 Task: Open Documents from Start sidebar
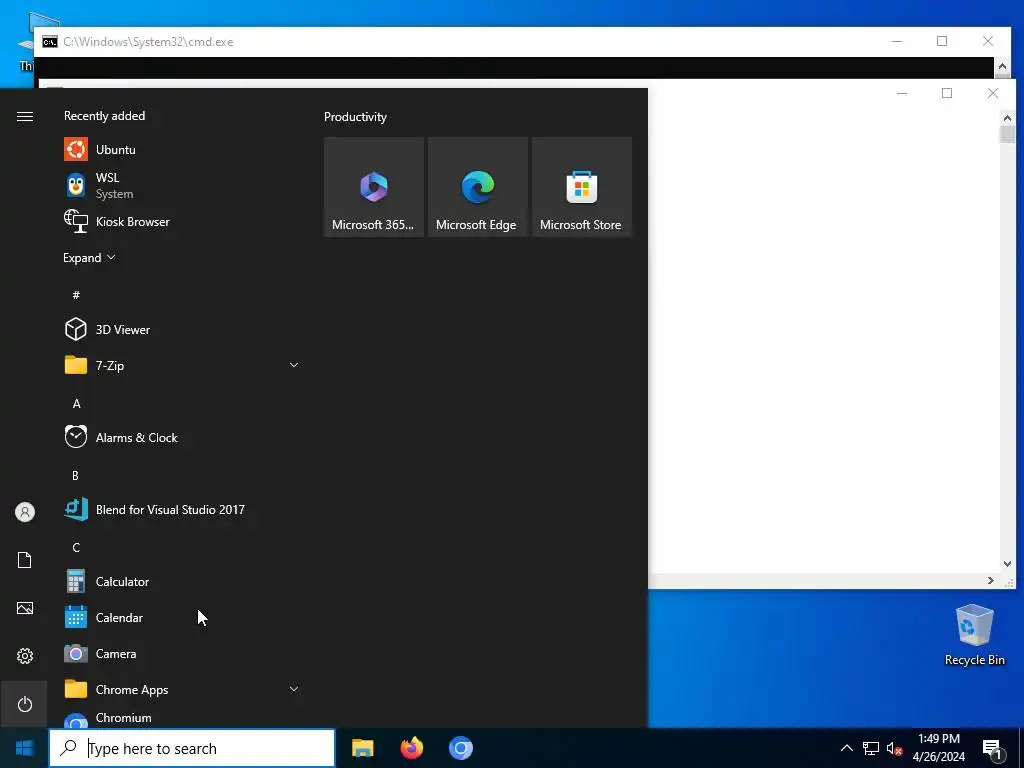pos(25,560)
